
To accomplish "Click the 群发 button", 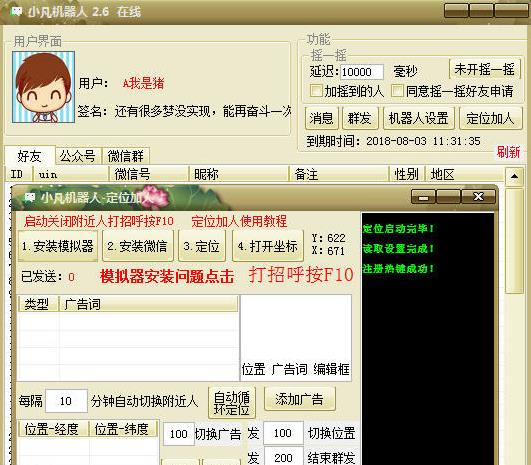I will point(360,118).
